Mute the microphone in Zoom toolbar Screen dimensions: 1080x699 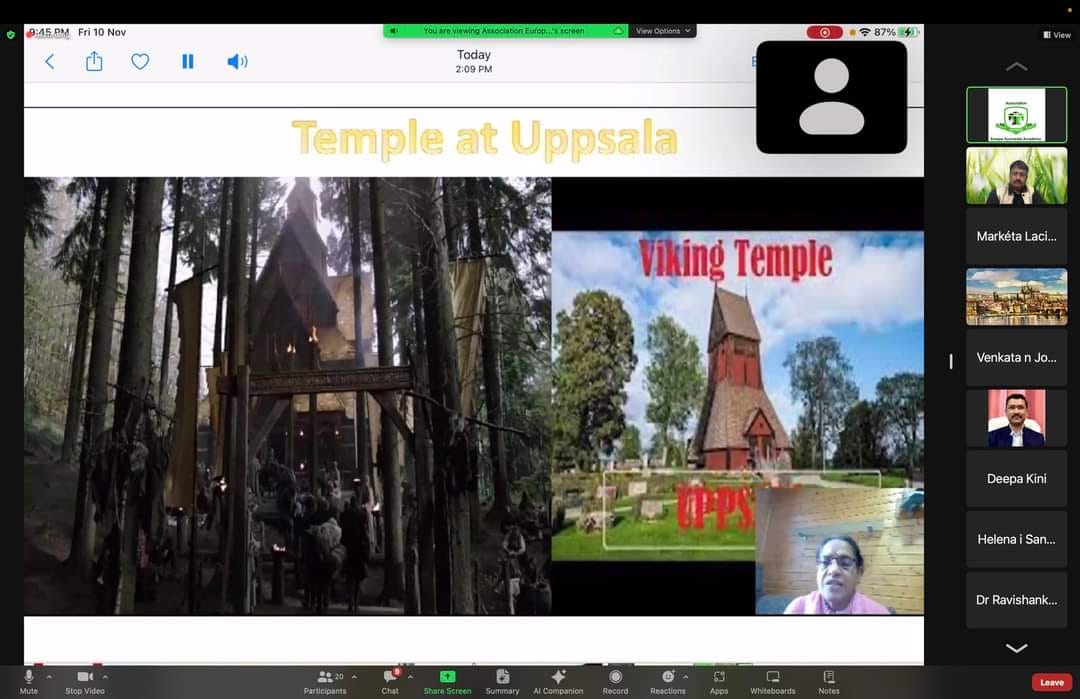point(28,681)
